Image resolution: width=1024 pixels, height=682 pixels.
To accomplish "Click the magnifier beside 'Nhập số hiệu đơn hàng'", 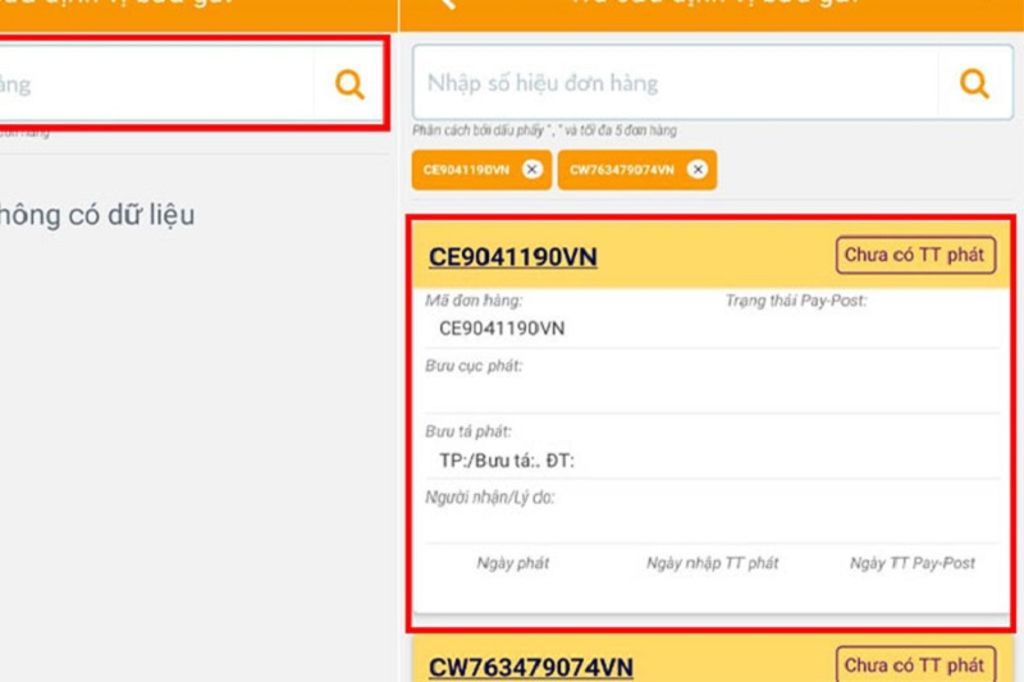I will pos(974,83).
